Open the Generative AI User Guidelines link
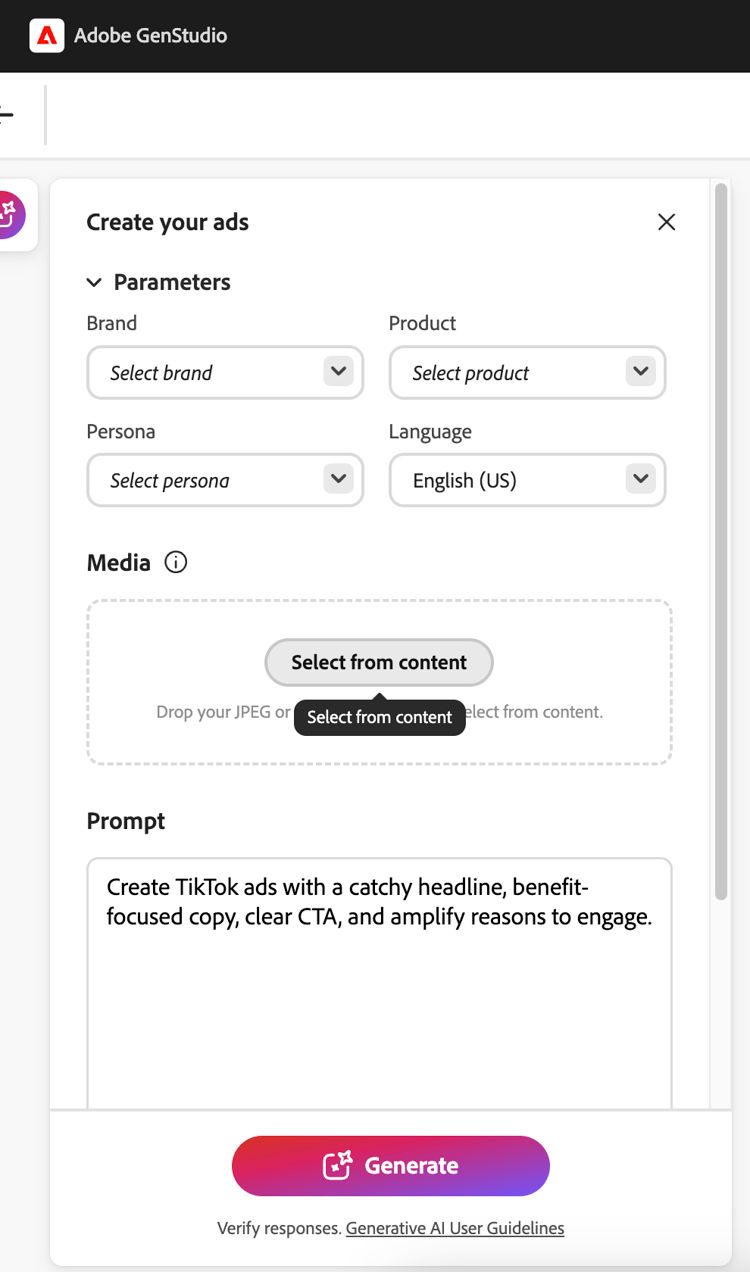 pos(455,1228)
